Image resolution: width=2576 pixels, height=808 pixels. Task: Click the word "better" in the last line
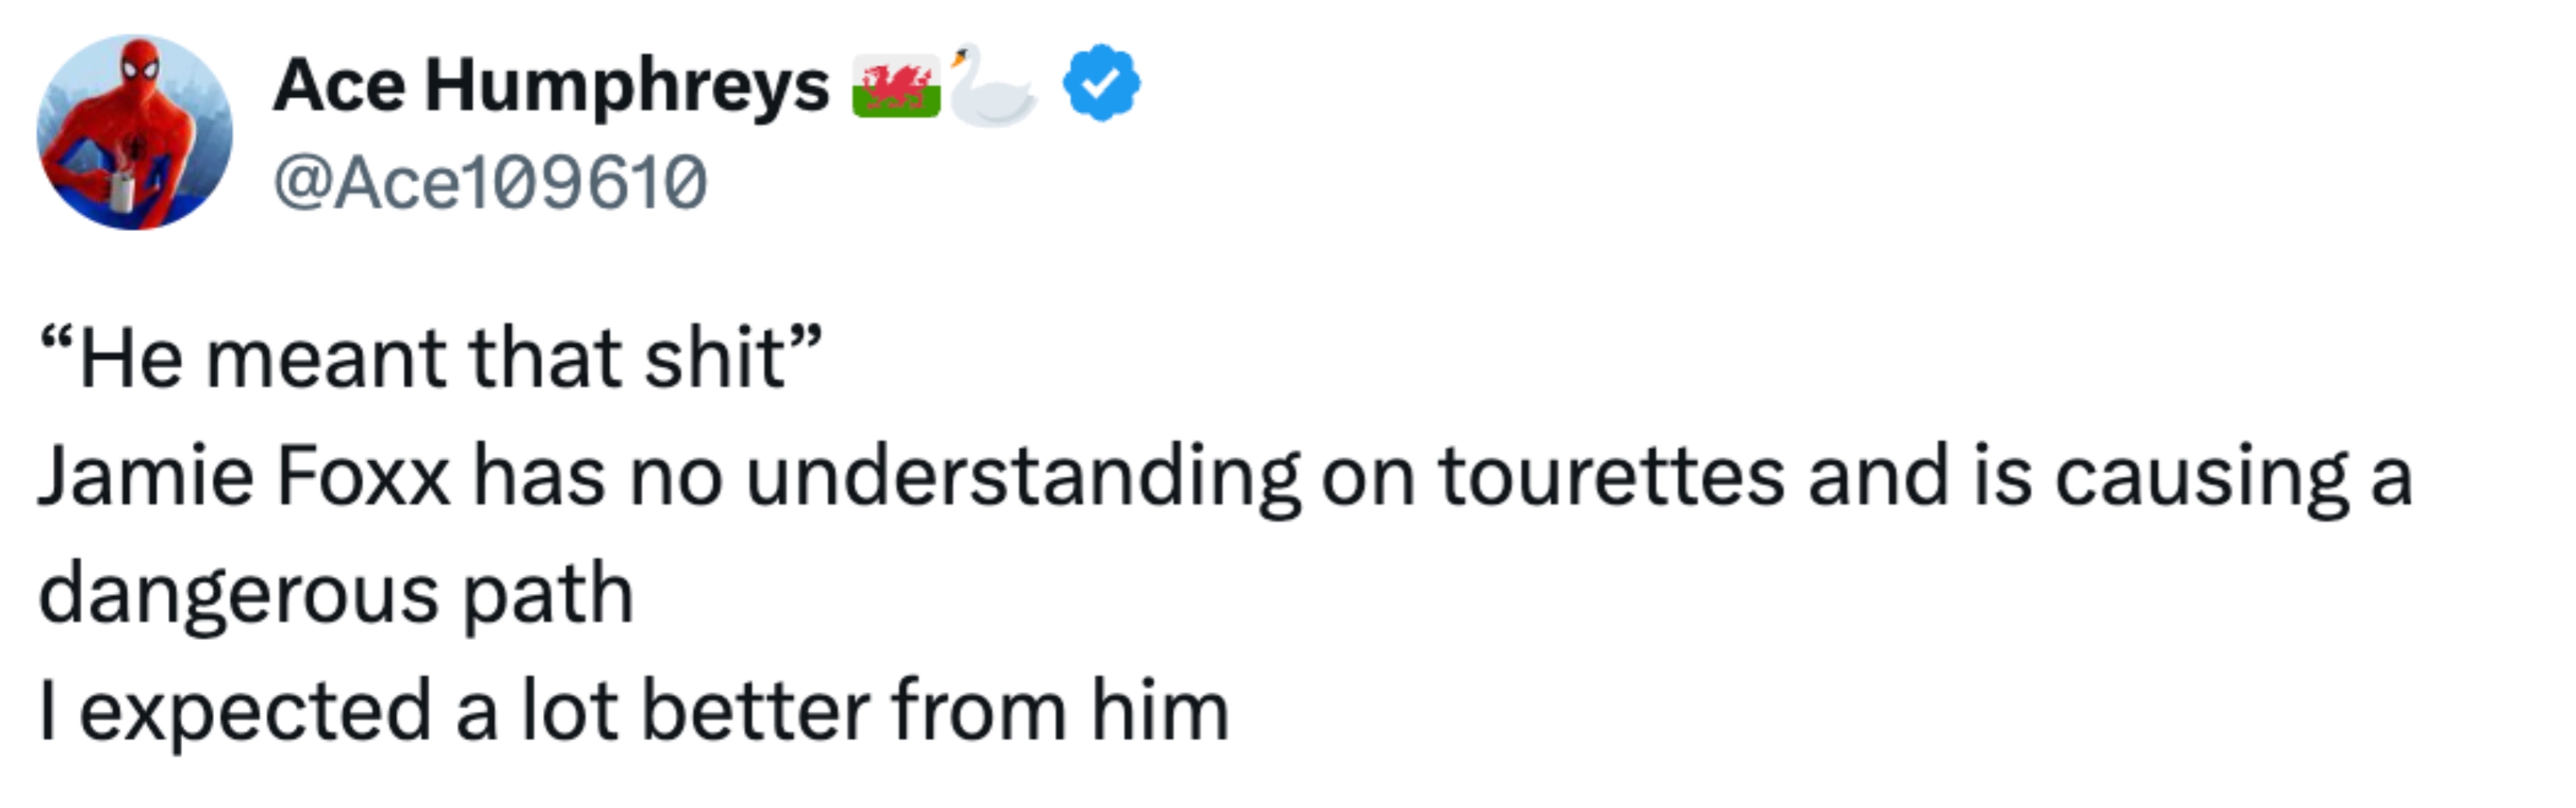[x=755, y=711]
